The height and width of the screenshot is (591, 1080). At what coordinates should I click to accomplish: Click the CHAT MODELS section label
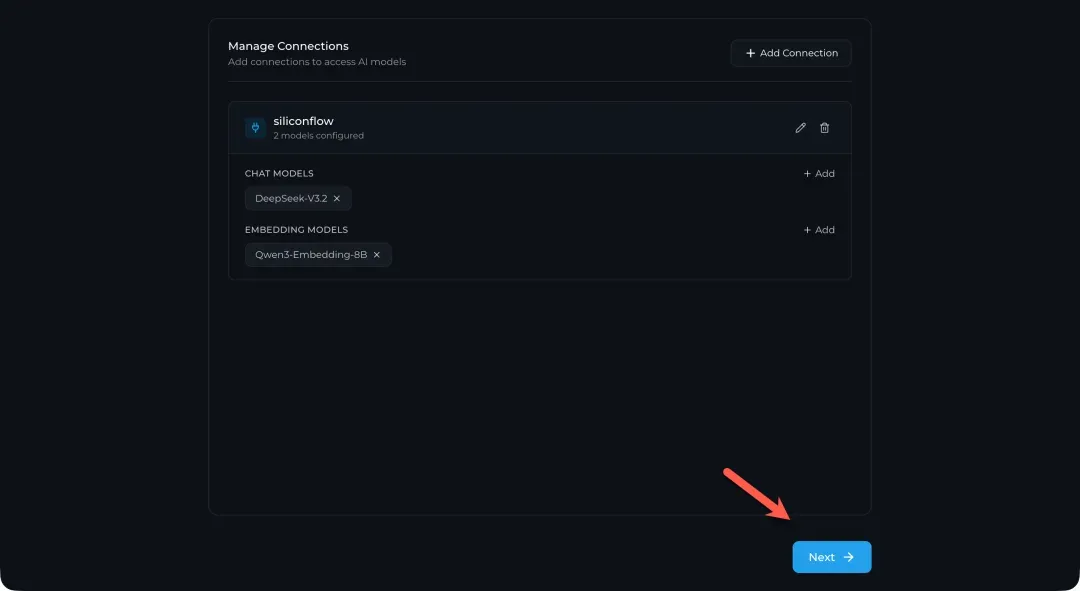[x=279, y=174]
